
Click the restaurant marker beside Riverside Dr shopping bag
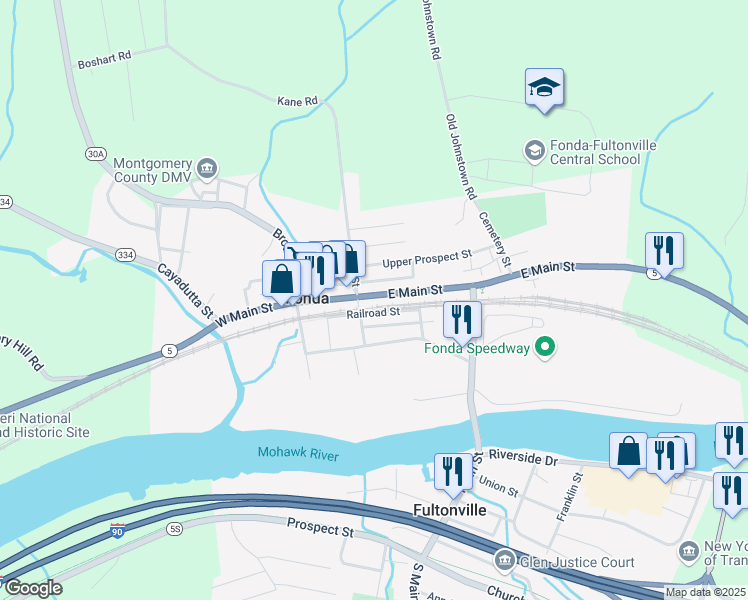point(665,459)
